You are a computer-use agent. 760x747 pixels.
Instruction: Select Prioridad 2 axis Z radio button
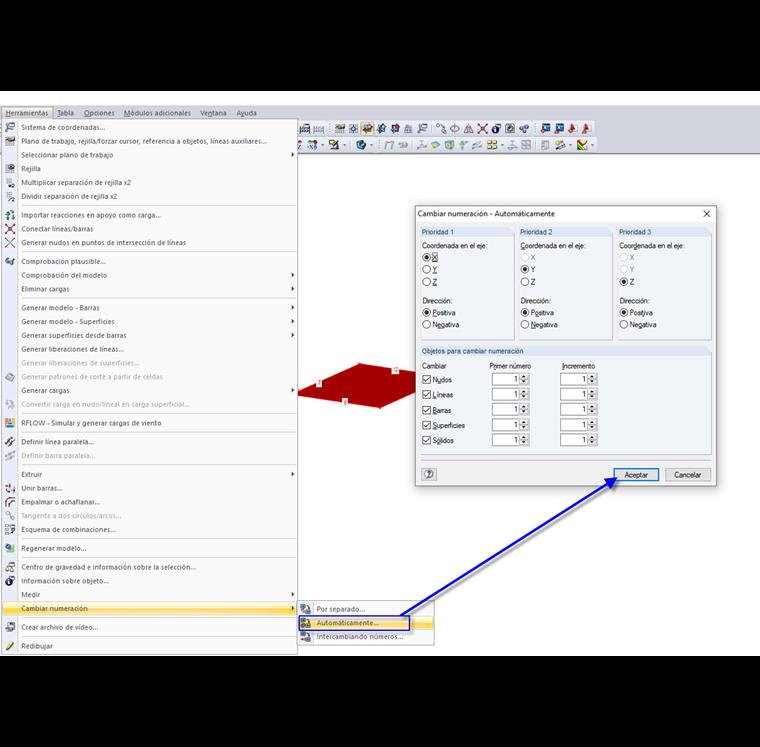[525, 282]
